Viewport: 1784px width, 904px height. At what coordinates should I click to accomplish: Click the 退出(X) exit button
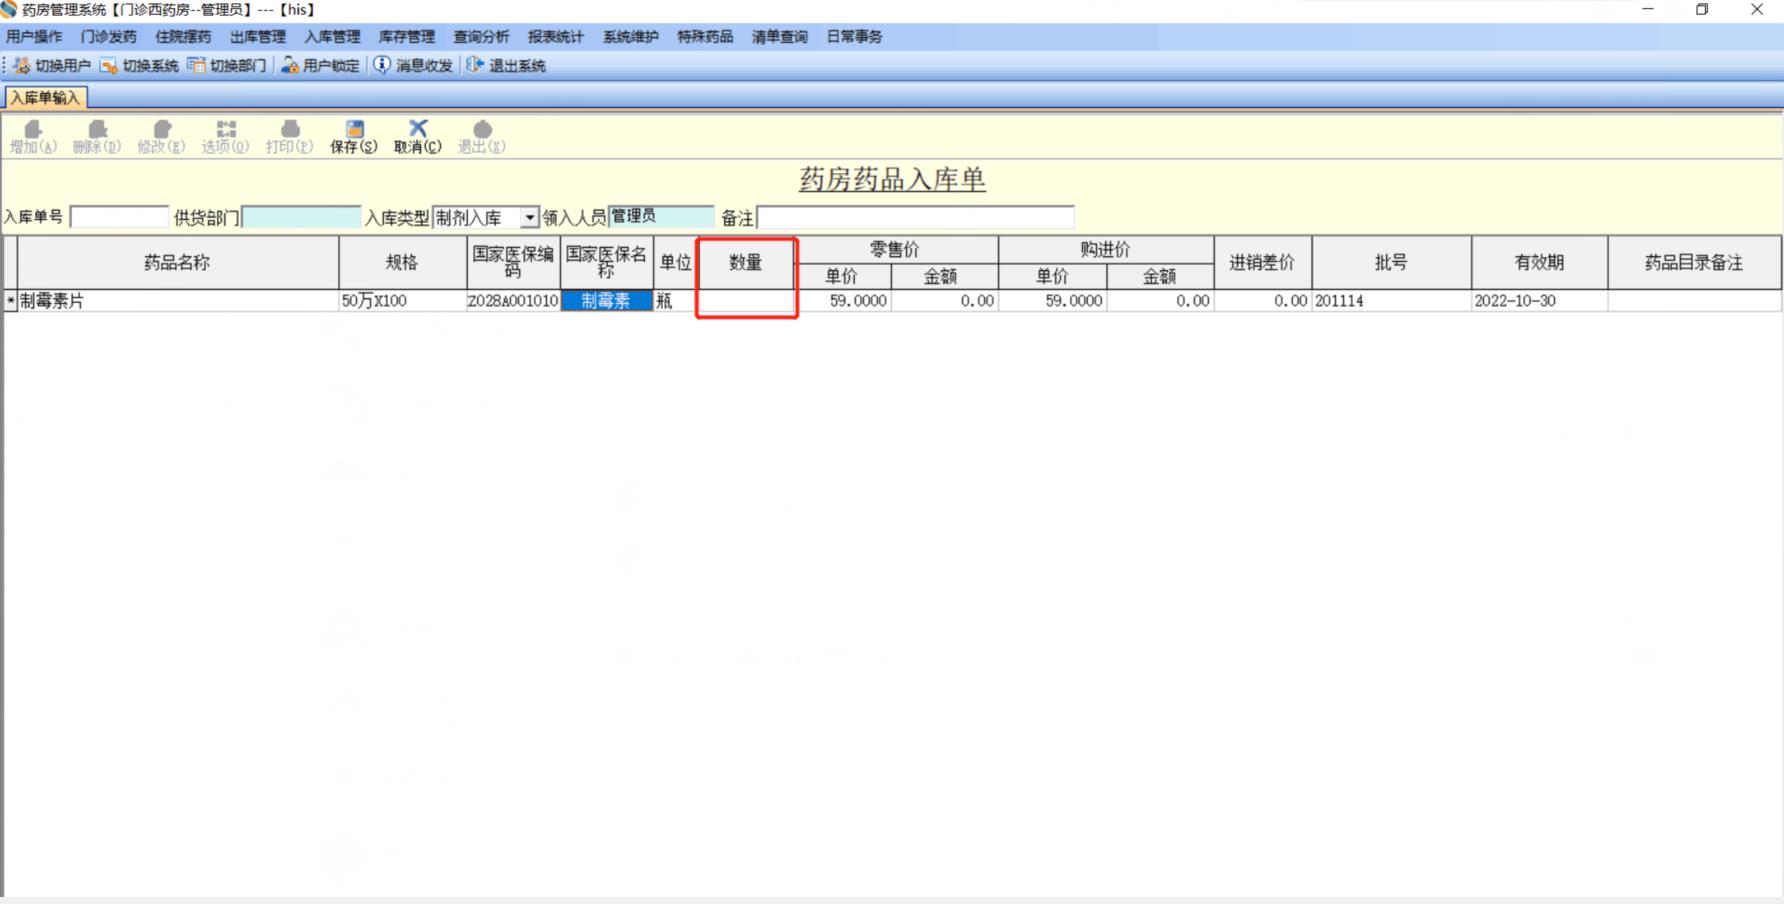click(x=481, y=137)
